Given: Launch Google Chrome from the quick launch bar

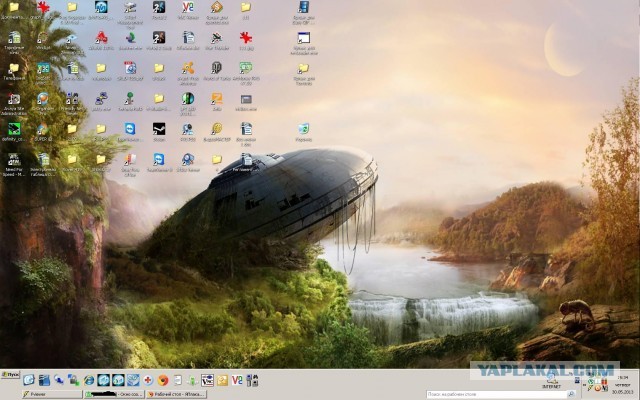Looking at the screenshot, I should pyautogui.click(x=163, y=380).
